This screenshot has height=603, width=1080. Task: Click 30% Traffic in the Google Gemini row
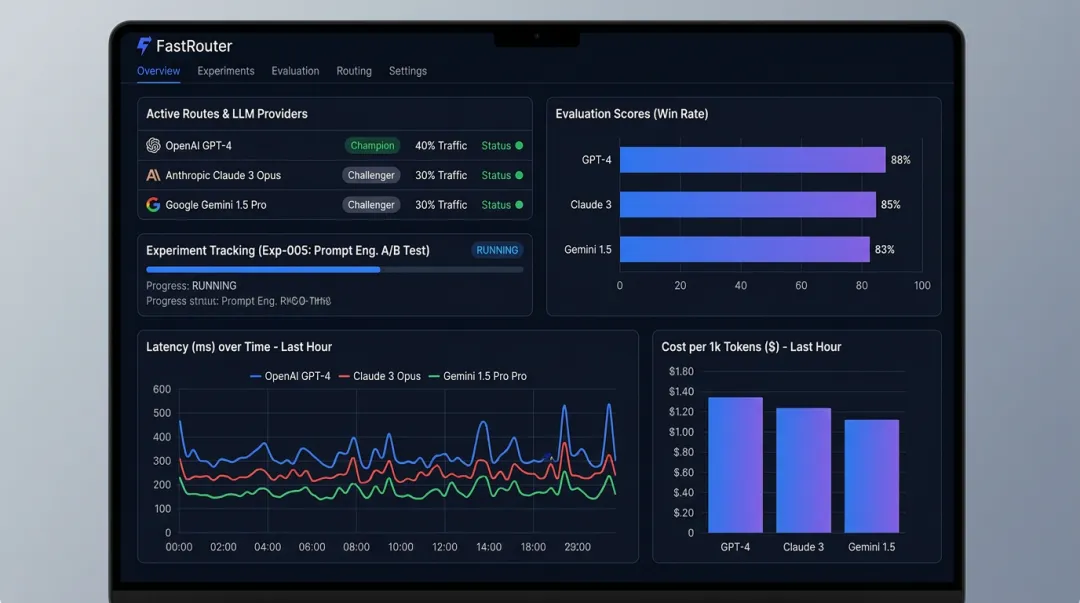(441, 205)
